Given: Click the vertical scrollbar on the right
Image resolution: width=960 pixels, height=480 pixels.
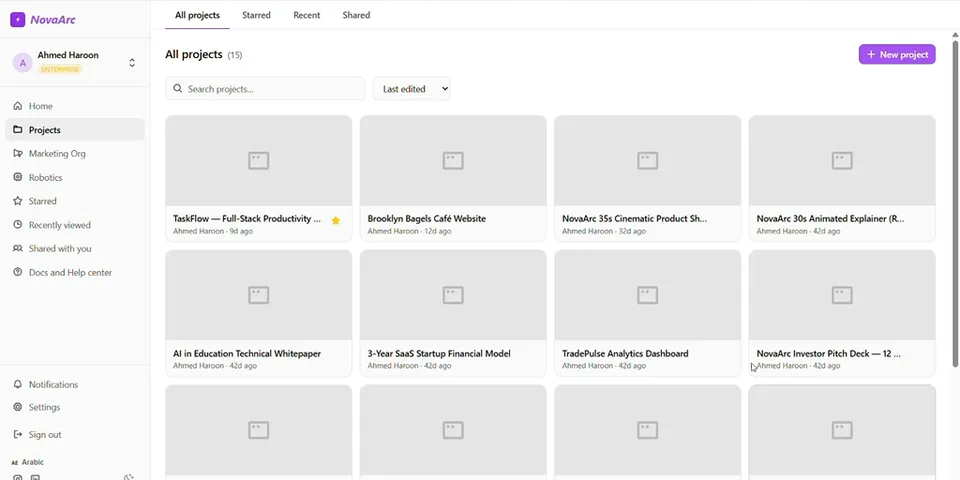Looking at the screenshot, I should point(955,202).
